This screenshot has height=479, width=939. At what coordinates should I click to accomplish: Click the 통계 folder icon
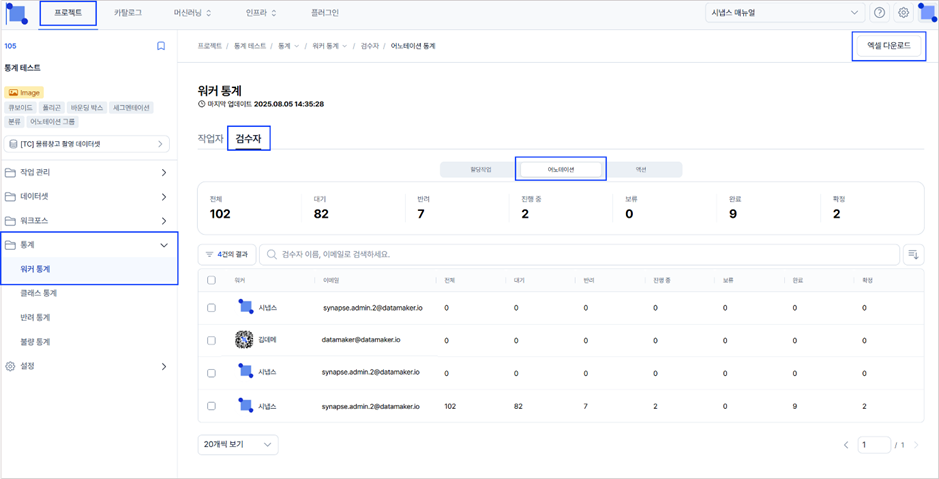click(10, 245)
